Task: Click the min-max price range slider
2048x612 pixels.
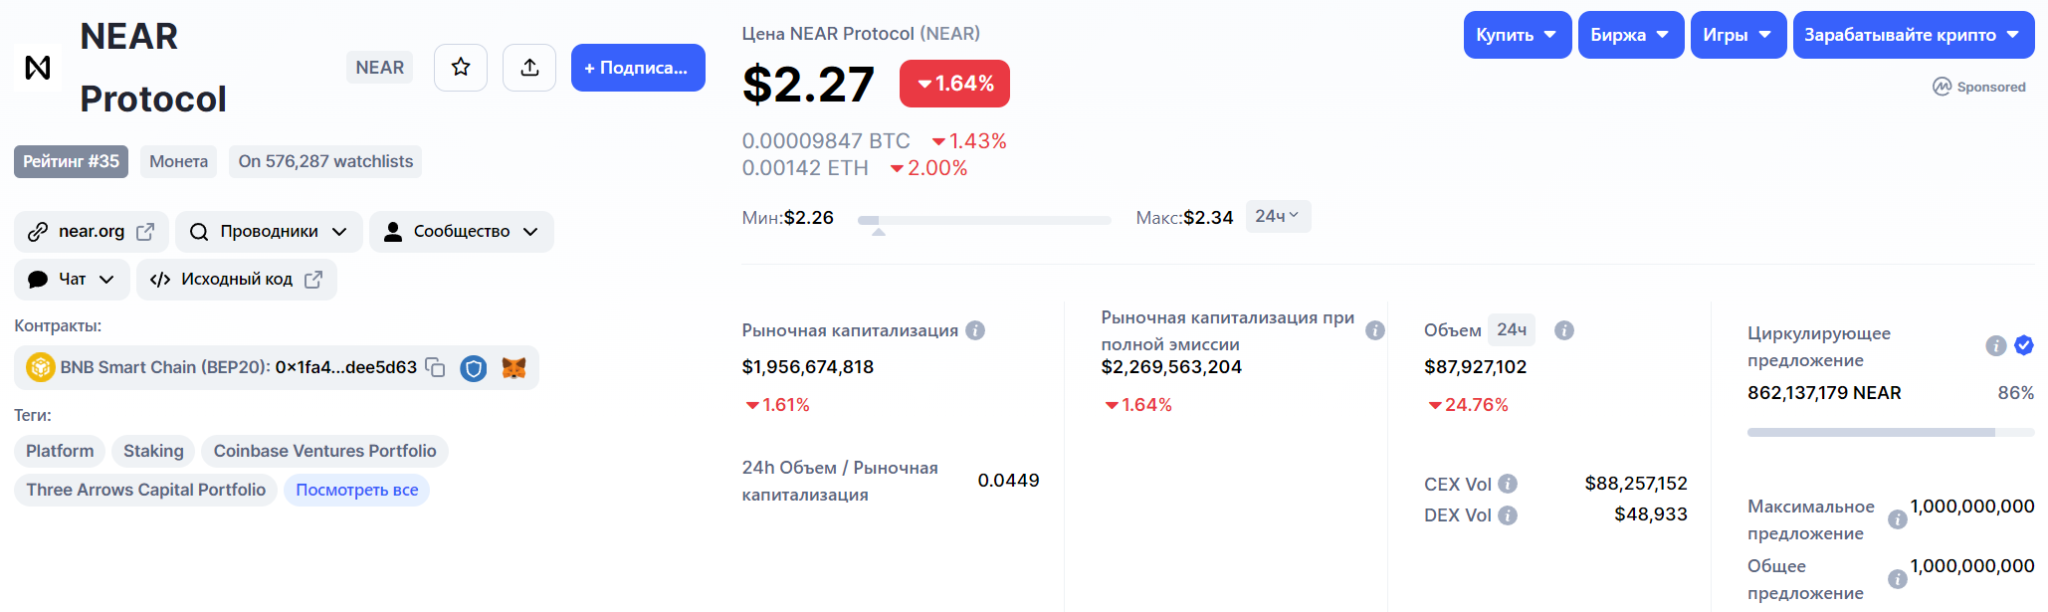Action: click(984, 220)
